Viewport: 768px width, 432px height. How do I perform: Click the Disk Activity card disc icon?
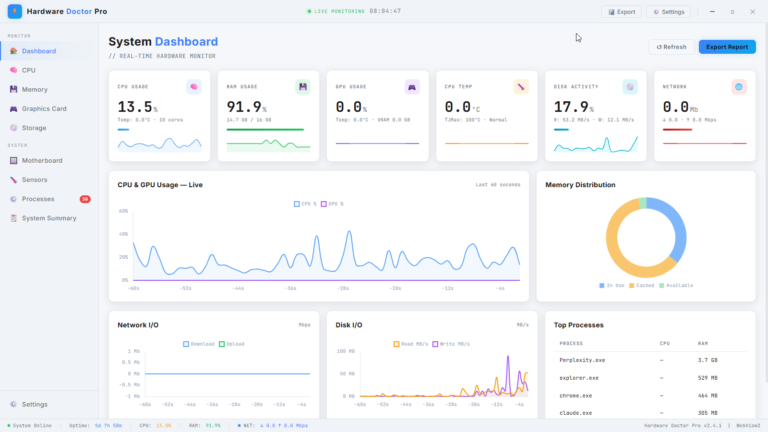630,87
